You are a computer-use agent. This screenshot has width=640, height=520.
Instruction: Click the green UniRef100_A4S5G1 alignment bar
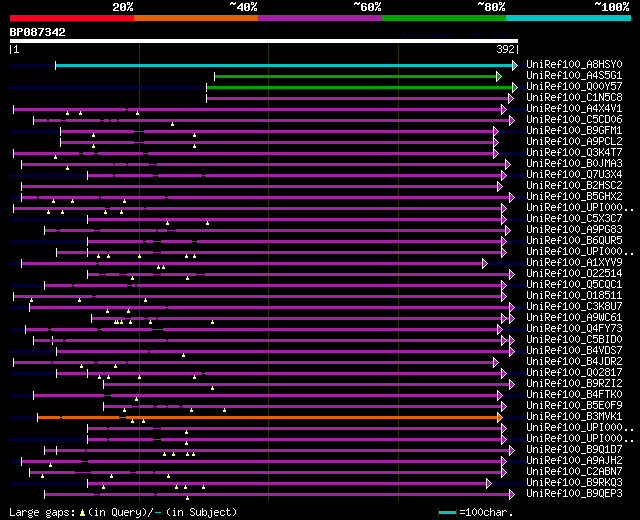tap(356, 76)
